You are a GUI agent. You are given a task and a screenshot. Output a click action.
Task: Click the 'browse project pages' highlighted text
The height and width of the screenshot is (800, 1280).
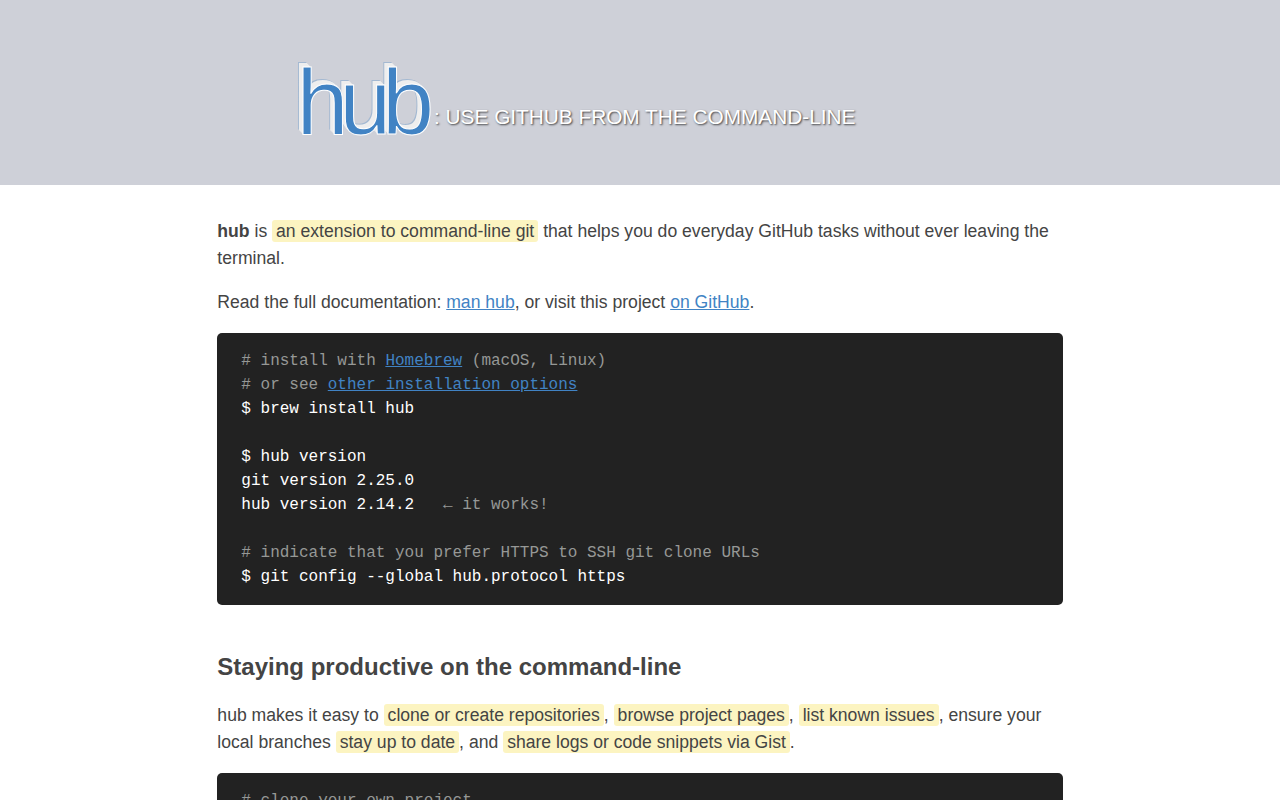[701, 715]
